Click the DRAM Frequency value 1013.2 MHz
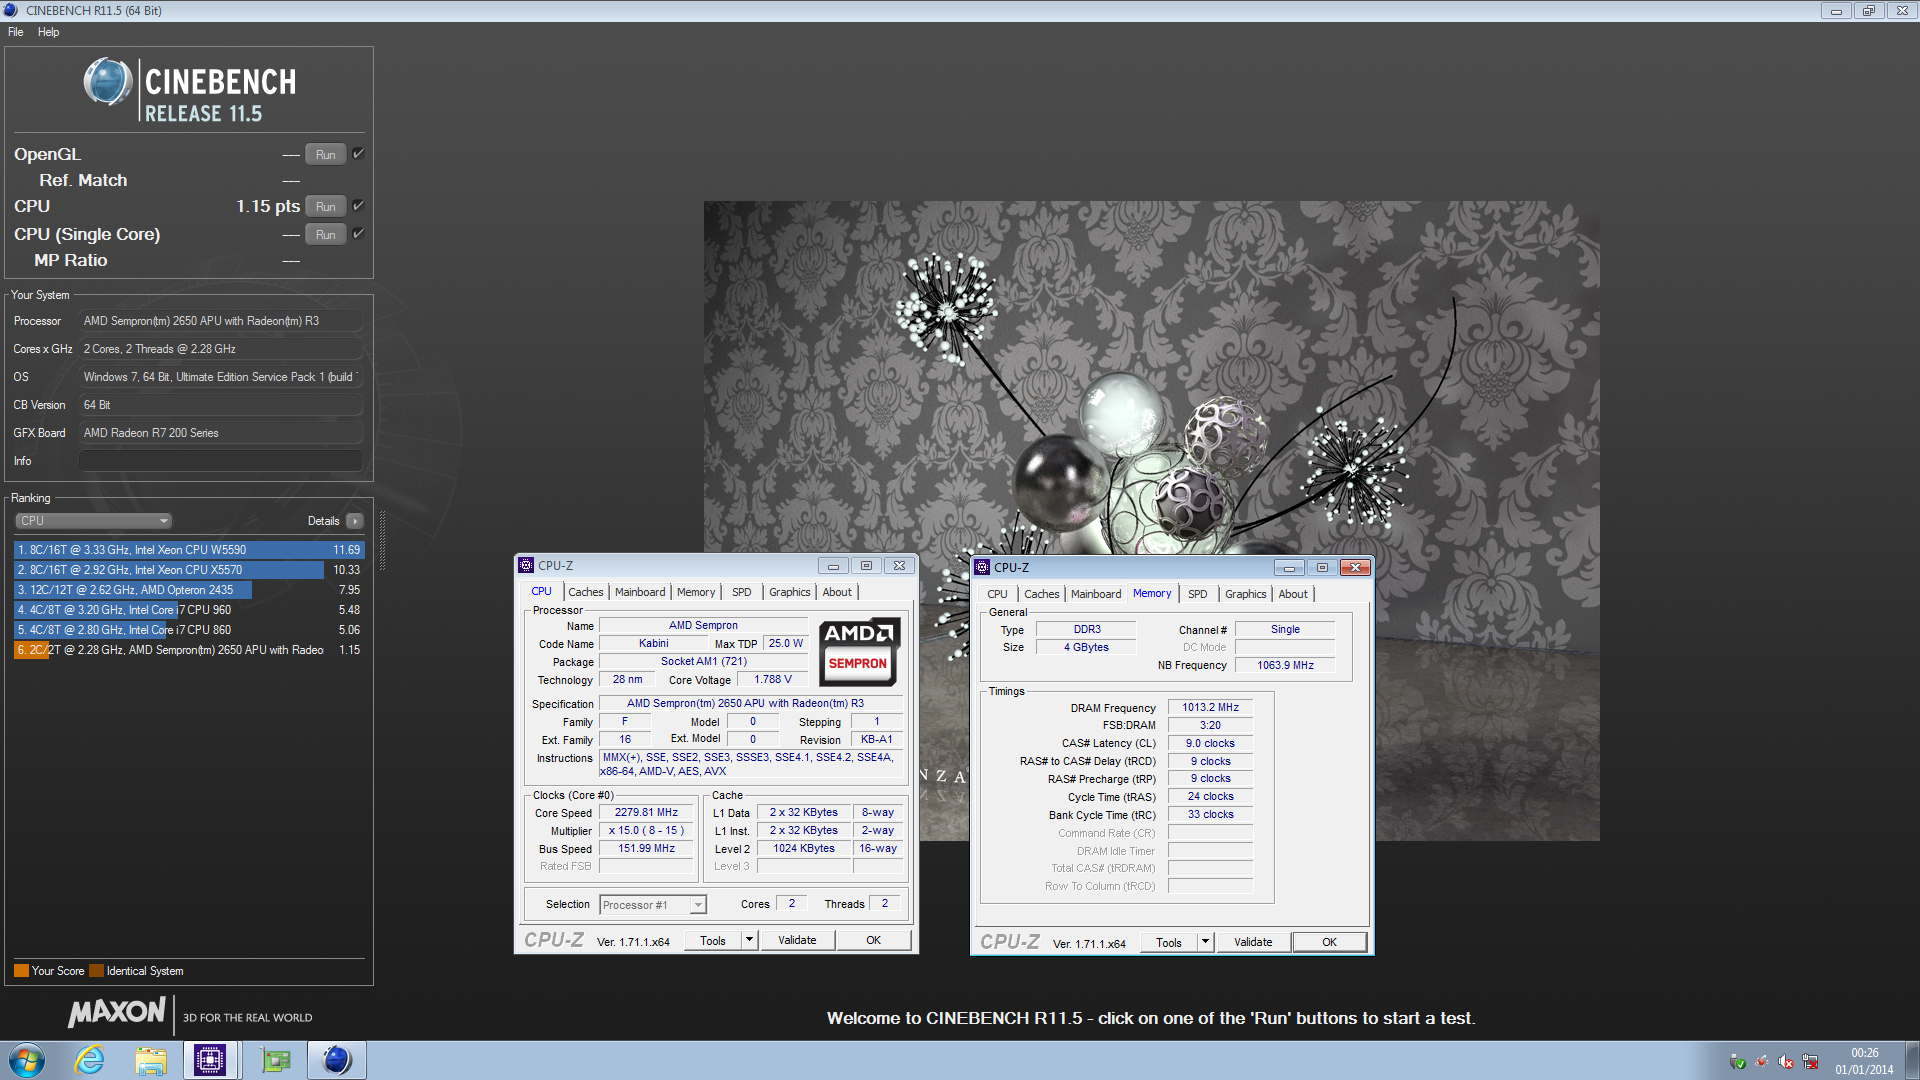The height and width of the screenshot is (1080, 1920). (x=1210, y=707)
